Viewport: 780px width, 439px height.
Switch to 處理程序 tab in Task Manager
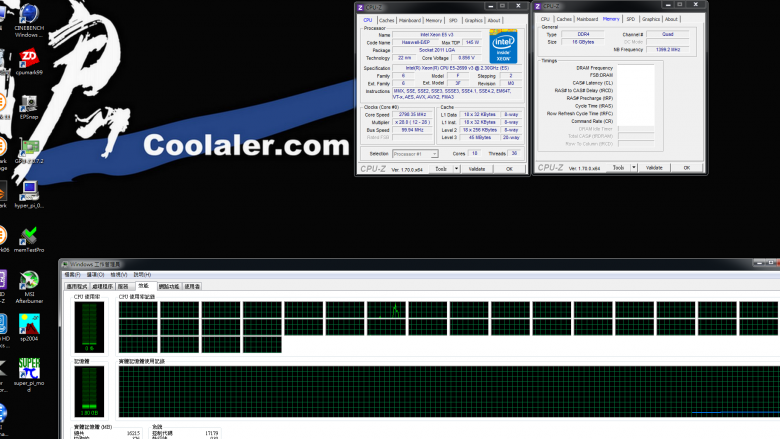pyautogui.click(x=102, y=286)
